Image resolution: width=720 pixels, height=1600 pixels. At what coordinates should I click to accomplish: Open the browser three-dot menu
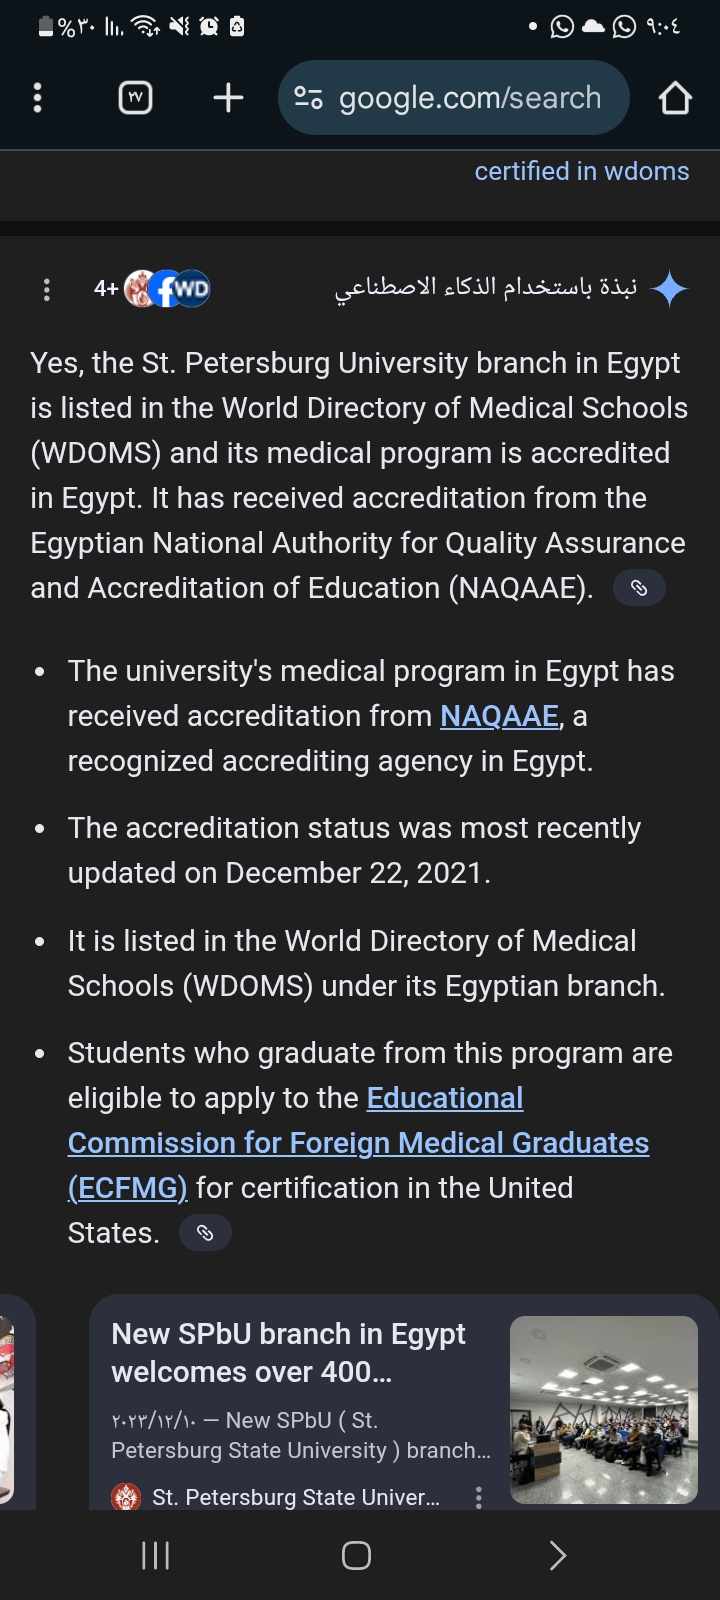click(38, 98)
